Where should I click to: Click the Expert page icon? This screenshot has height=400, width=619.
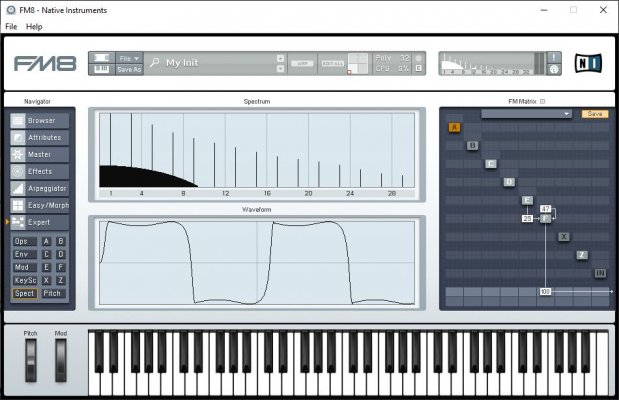pyautogui.click(x=18, y=222)
